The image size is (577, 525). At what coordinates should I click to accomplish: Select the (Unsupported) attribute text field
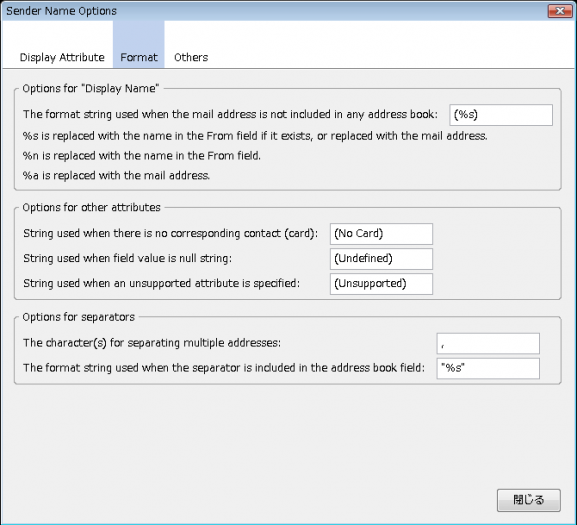click(x=381, y=284)
